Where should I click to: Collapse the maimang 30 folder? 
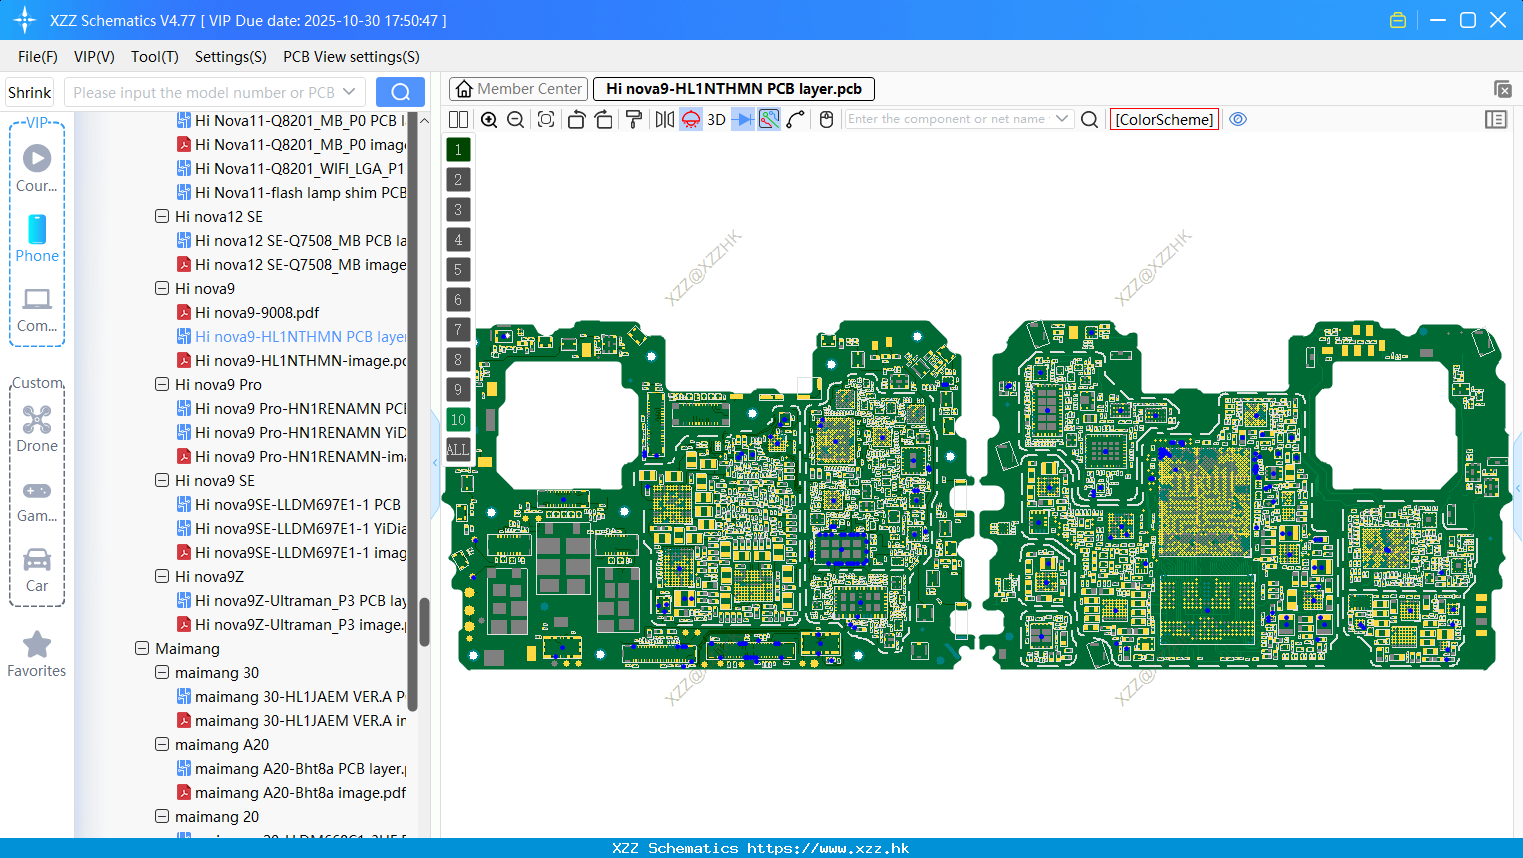click(162, 672)
